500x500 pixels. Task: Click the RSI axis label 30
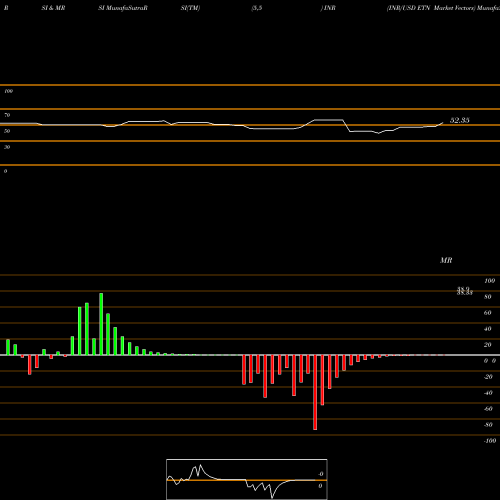[7, 147]
